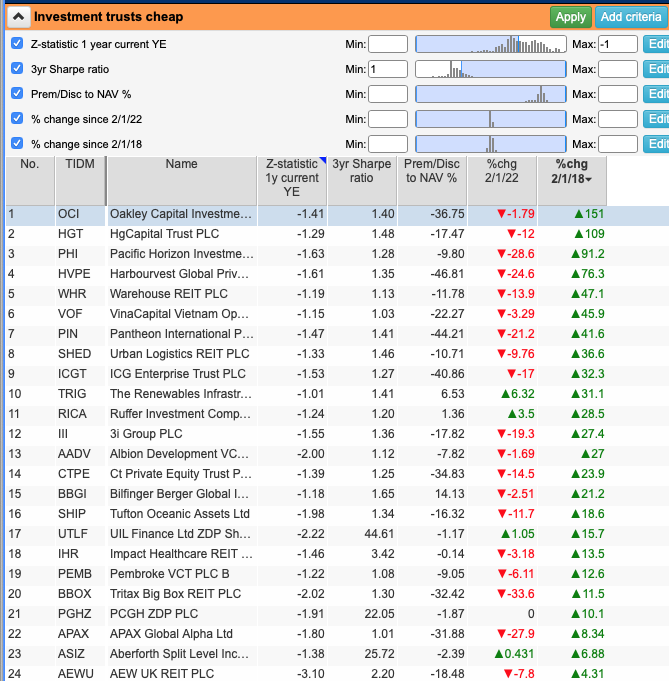The height and width of the screenshot is (681, 669).
Task: Click Pembroke VCT PLC B name
Action: (x=169, y=573)
